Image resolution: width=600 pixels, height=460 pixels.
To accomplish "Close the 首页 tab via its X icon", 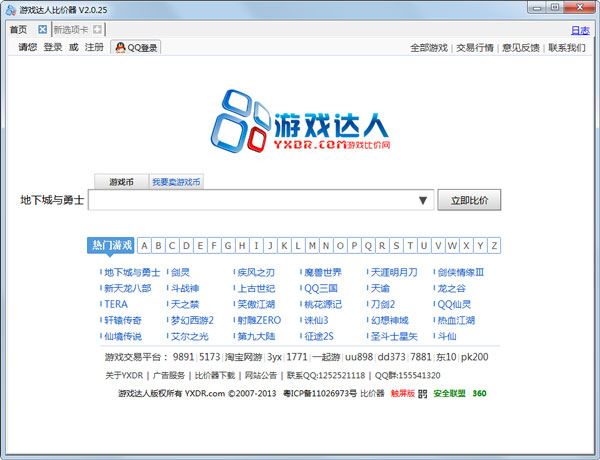I will coord(42,29).
